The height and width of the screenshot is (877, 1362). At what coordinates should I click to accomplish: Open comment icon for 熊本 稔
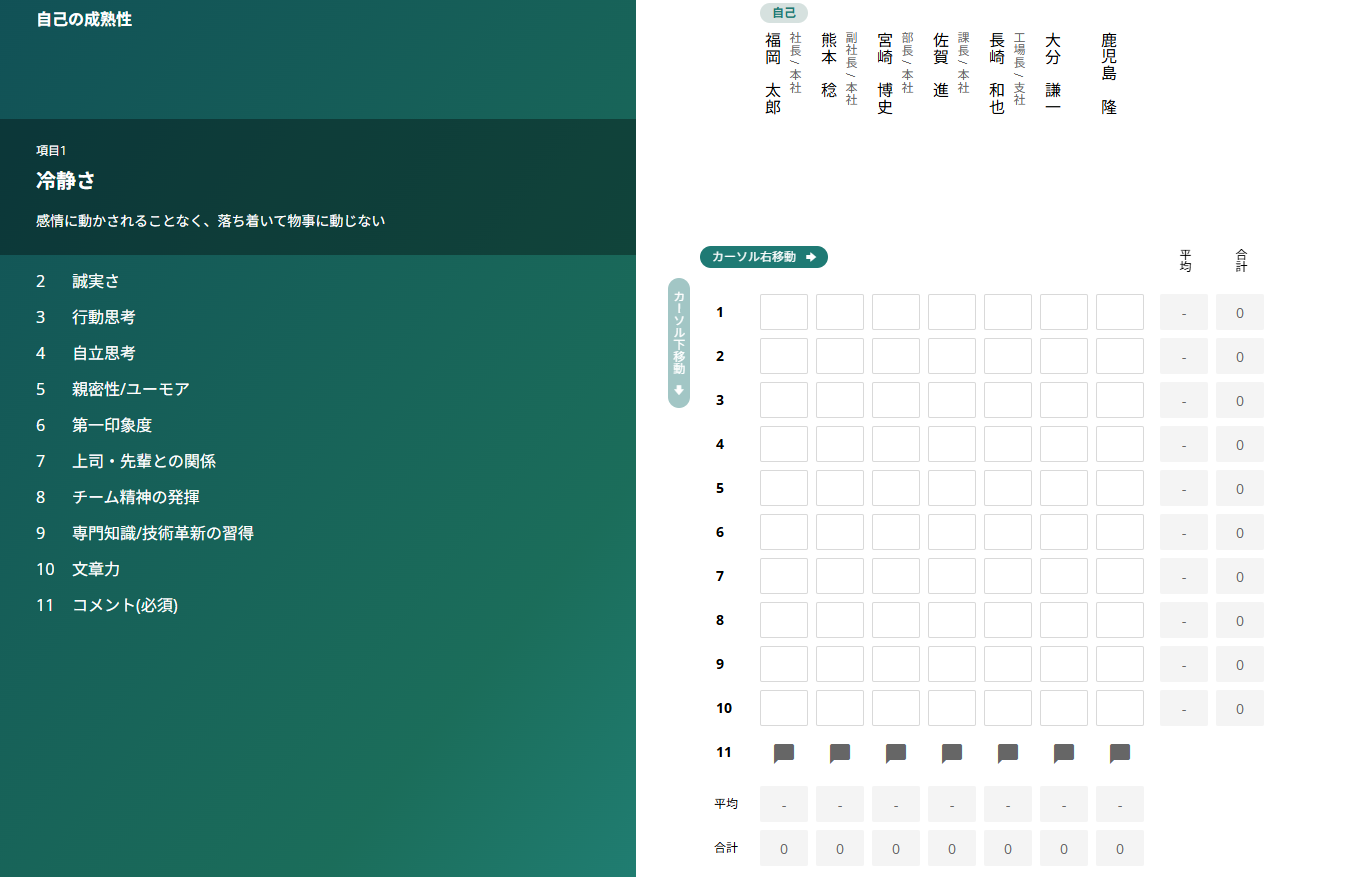pyautogui.click(x=840, y=753)
